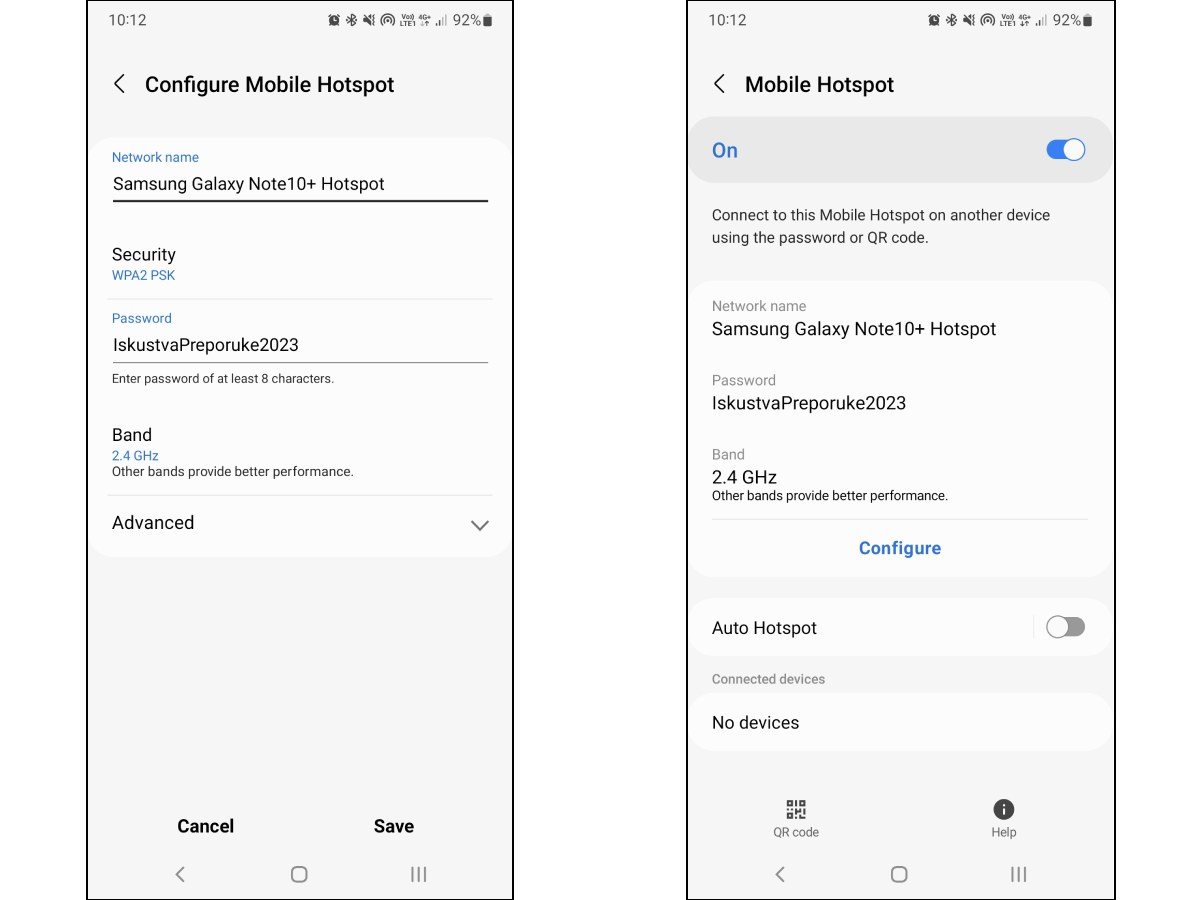Open Security WPA2 PSK selection

coord(300,263)
